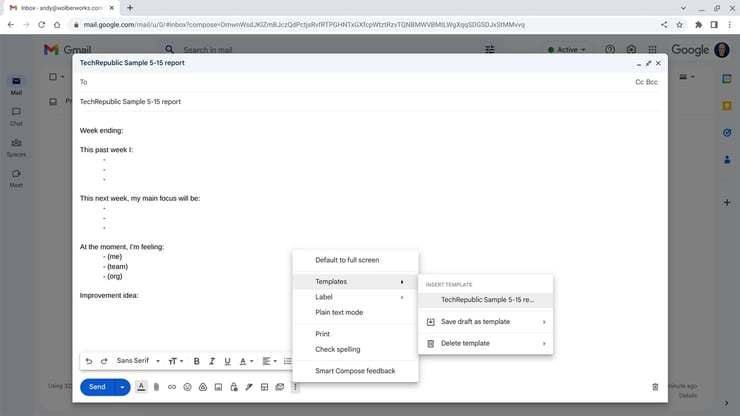Toggle confidential mode lock icon
Screen dimensions: 740x416
click(x=234, y=387)
